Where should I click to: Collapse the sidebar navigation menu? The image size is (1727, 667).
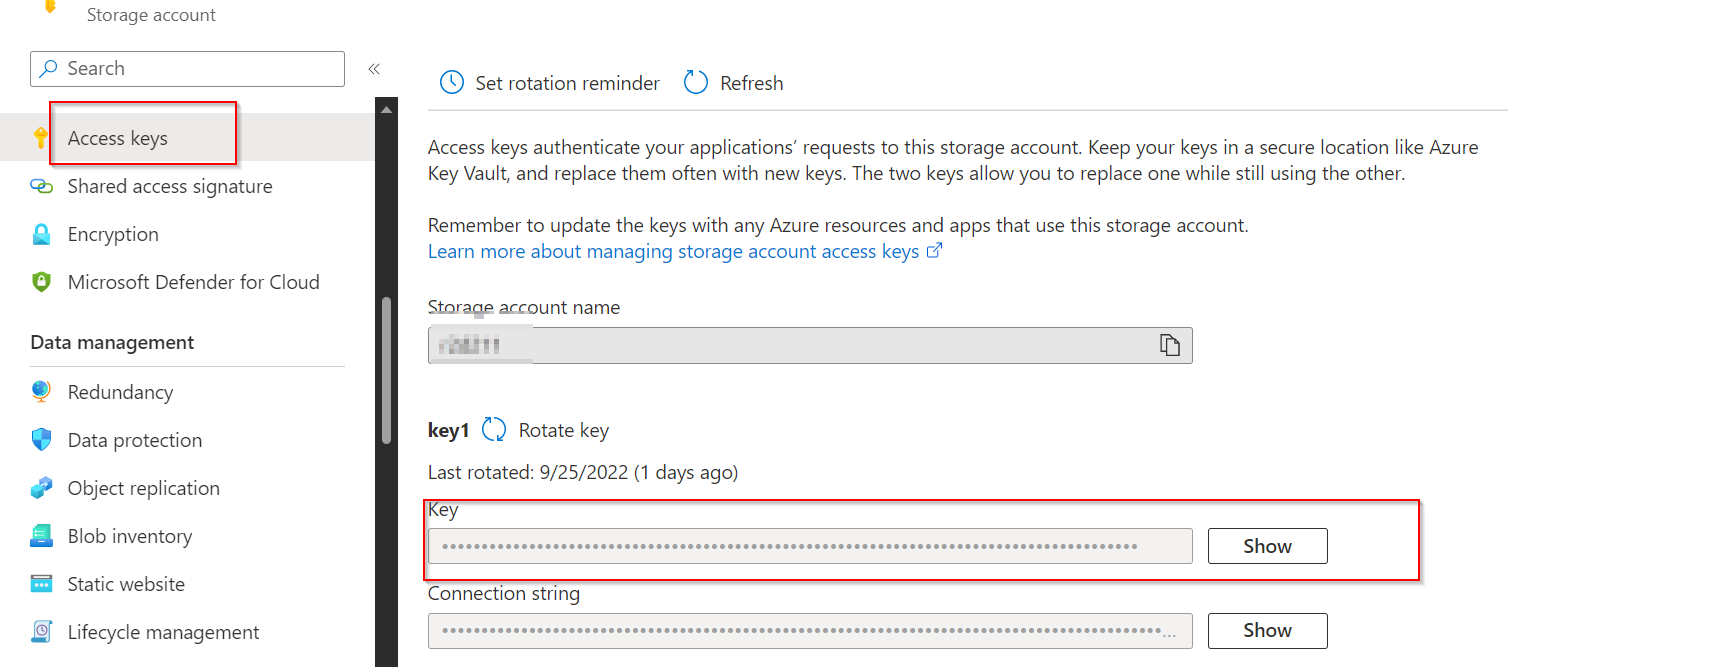374,69
